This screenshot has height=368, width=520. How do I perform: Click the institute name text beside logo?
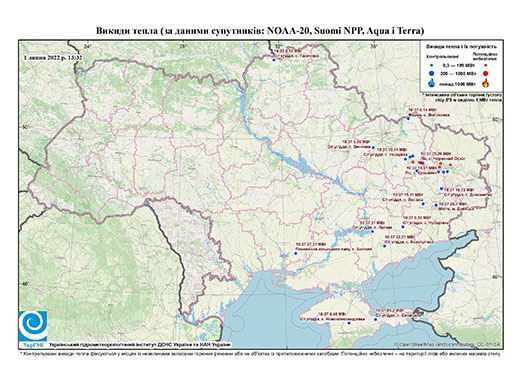(x=140, y=345)
